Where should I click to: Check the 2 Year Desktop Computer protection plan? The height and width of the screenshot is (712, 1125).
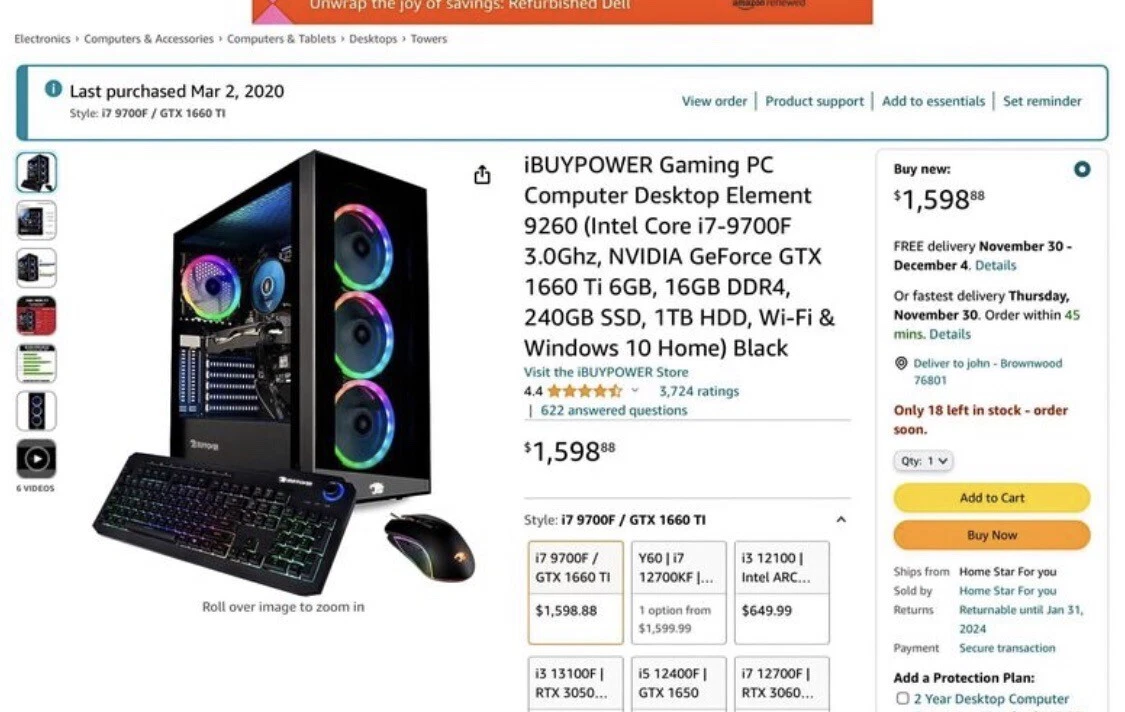(903, 698)
